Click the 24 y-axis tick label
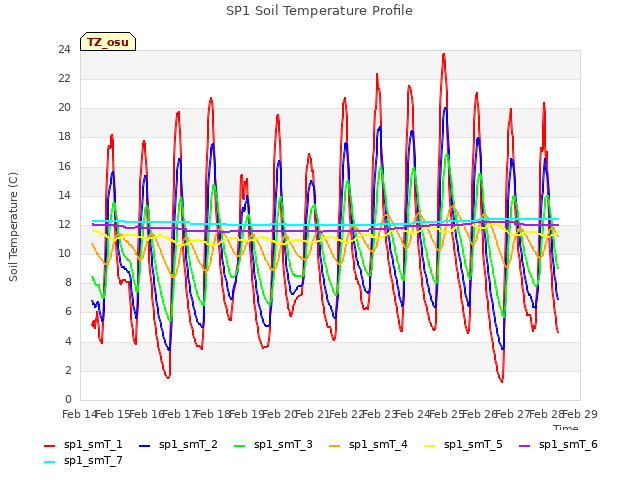640x480 pixels. 64,50
